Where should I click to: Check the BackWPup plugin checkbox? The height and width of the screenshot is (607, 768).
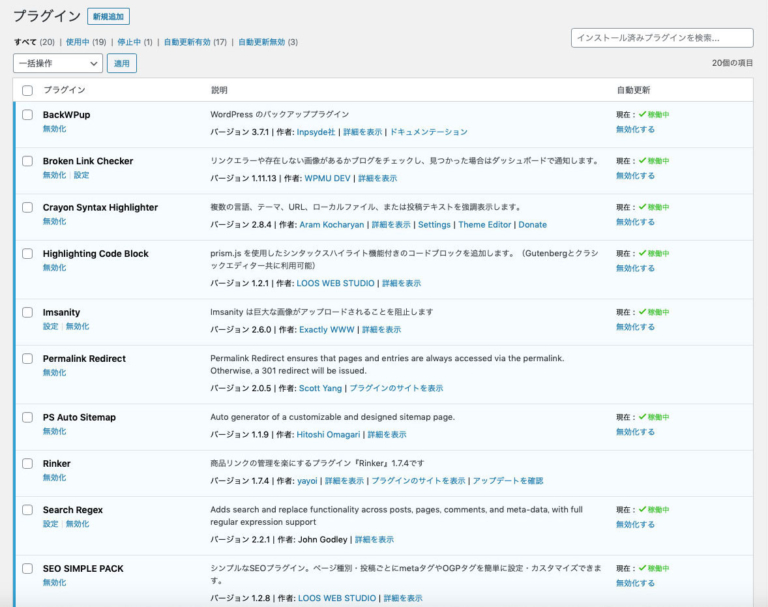[27, 115]
